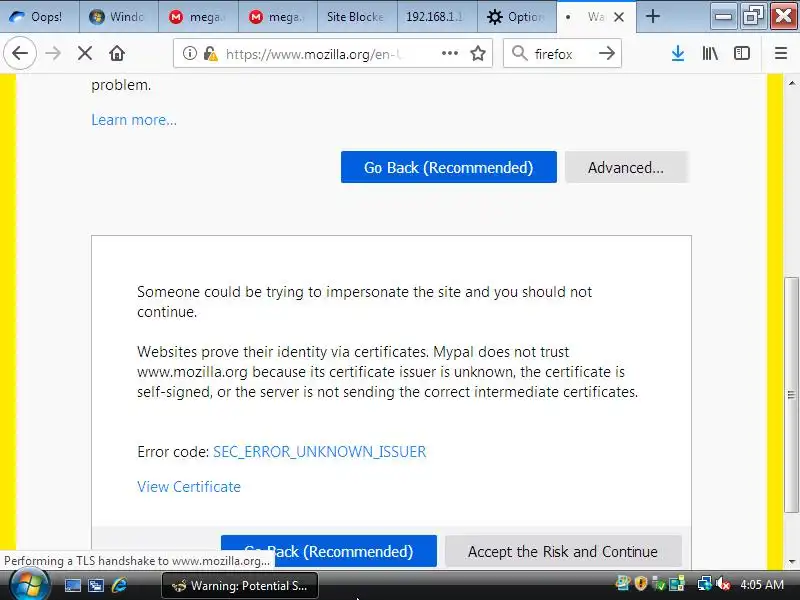Open page actions three-dot menu
Screen dimensions: 800x600
pos(449,53)
